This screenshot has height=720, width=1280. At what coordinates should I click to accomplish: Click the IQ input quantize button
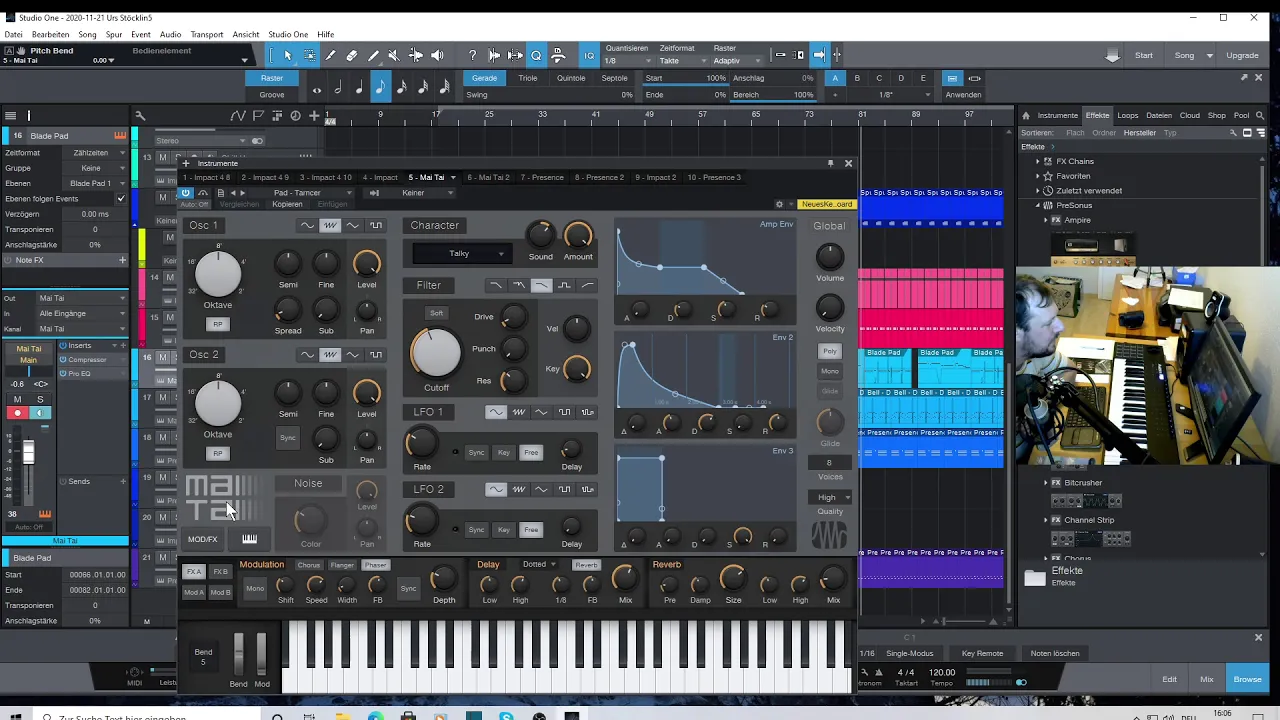click(x=589, y=56)
